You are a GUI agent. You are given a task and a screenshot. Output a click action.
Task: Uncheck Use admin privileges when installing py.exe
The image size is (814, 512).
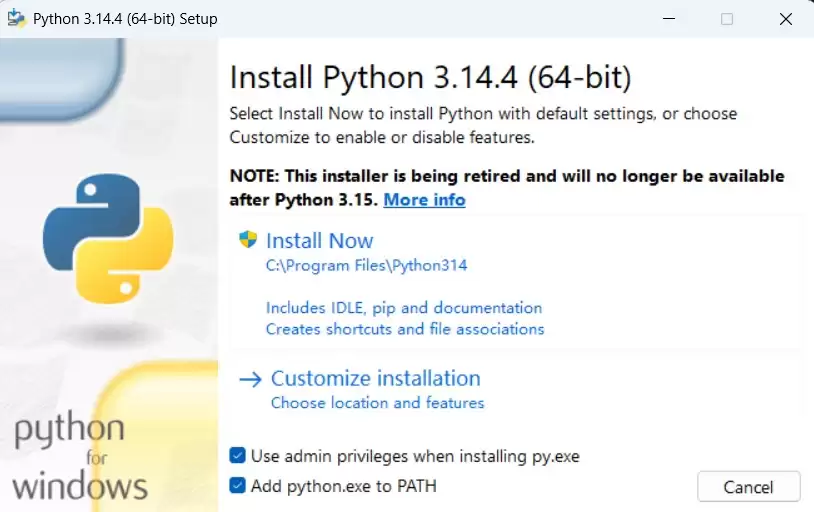[237, 455]
